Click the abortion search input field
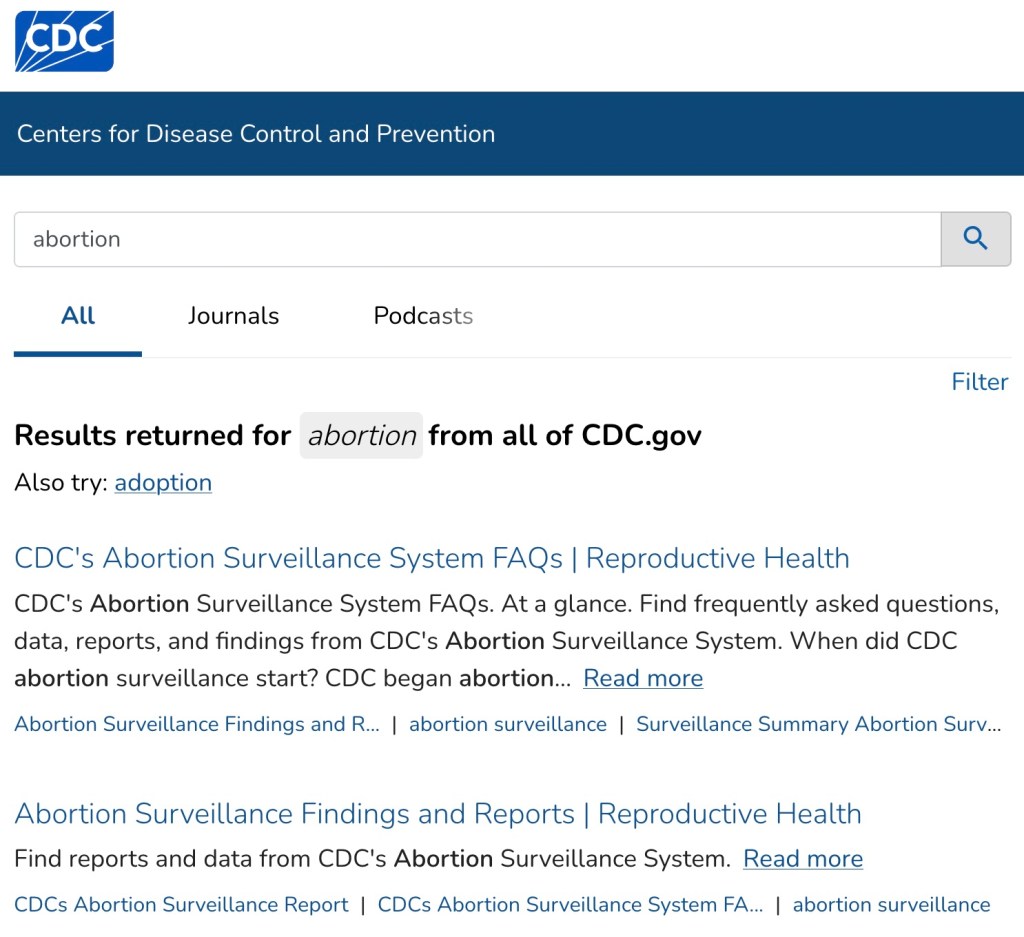The height and width of the screenshot is (937, 1024). [477, 239]
